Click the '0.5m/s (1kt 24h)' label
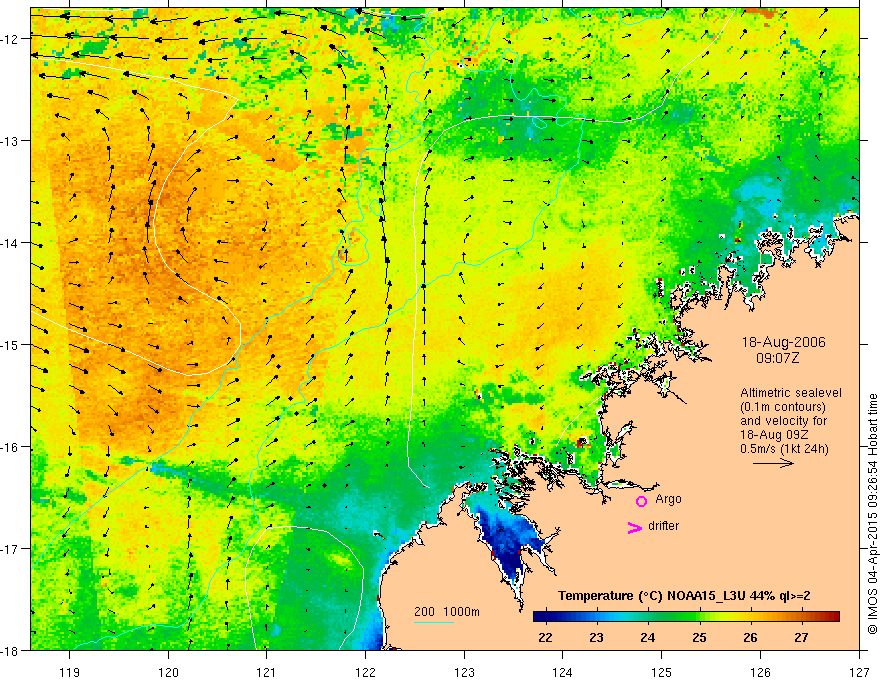This screenshot has width=880, height=680. pyautogui.click(x=784, y=448)
